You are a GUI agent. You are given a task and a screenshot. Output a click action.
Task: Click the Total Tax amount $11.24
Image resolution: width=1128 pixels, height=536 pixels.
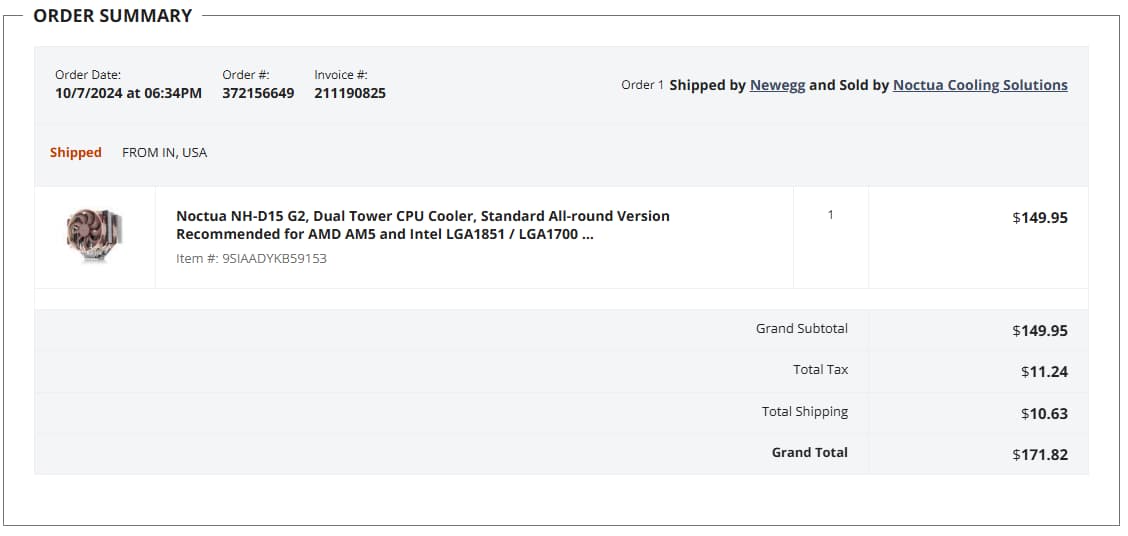click(1044, 372)
